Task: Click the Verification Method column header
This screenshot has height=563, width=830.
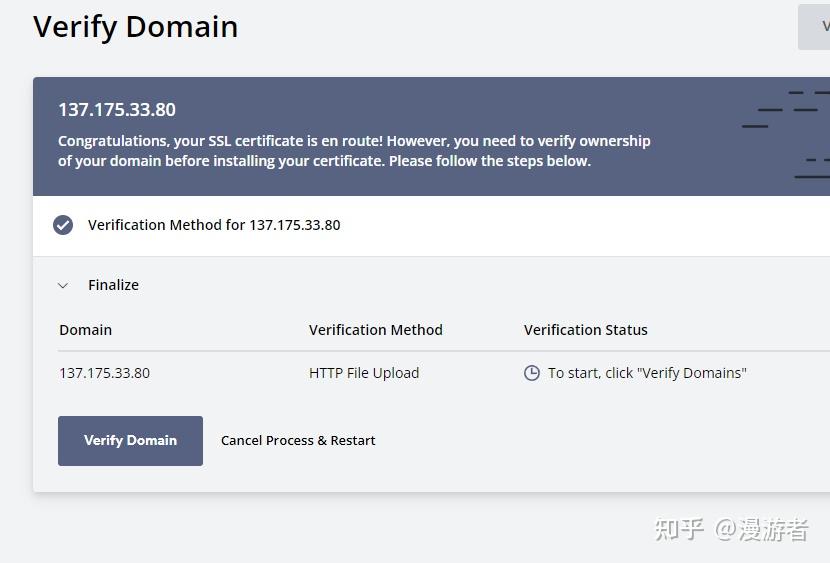Action: 375,330
